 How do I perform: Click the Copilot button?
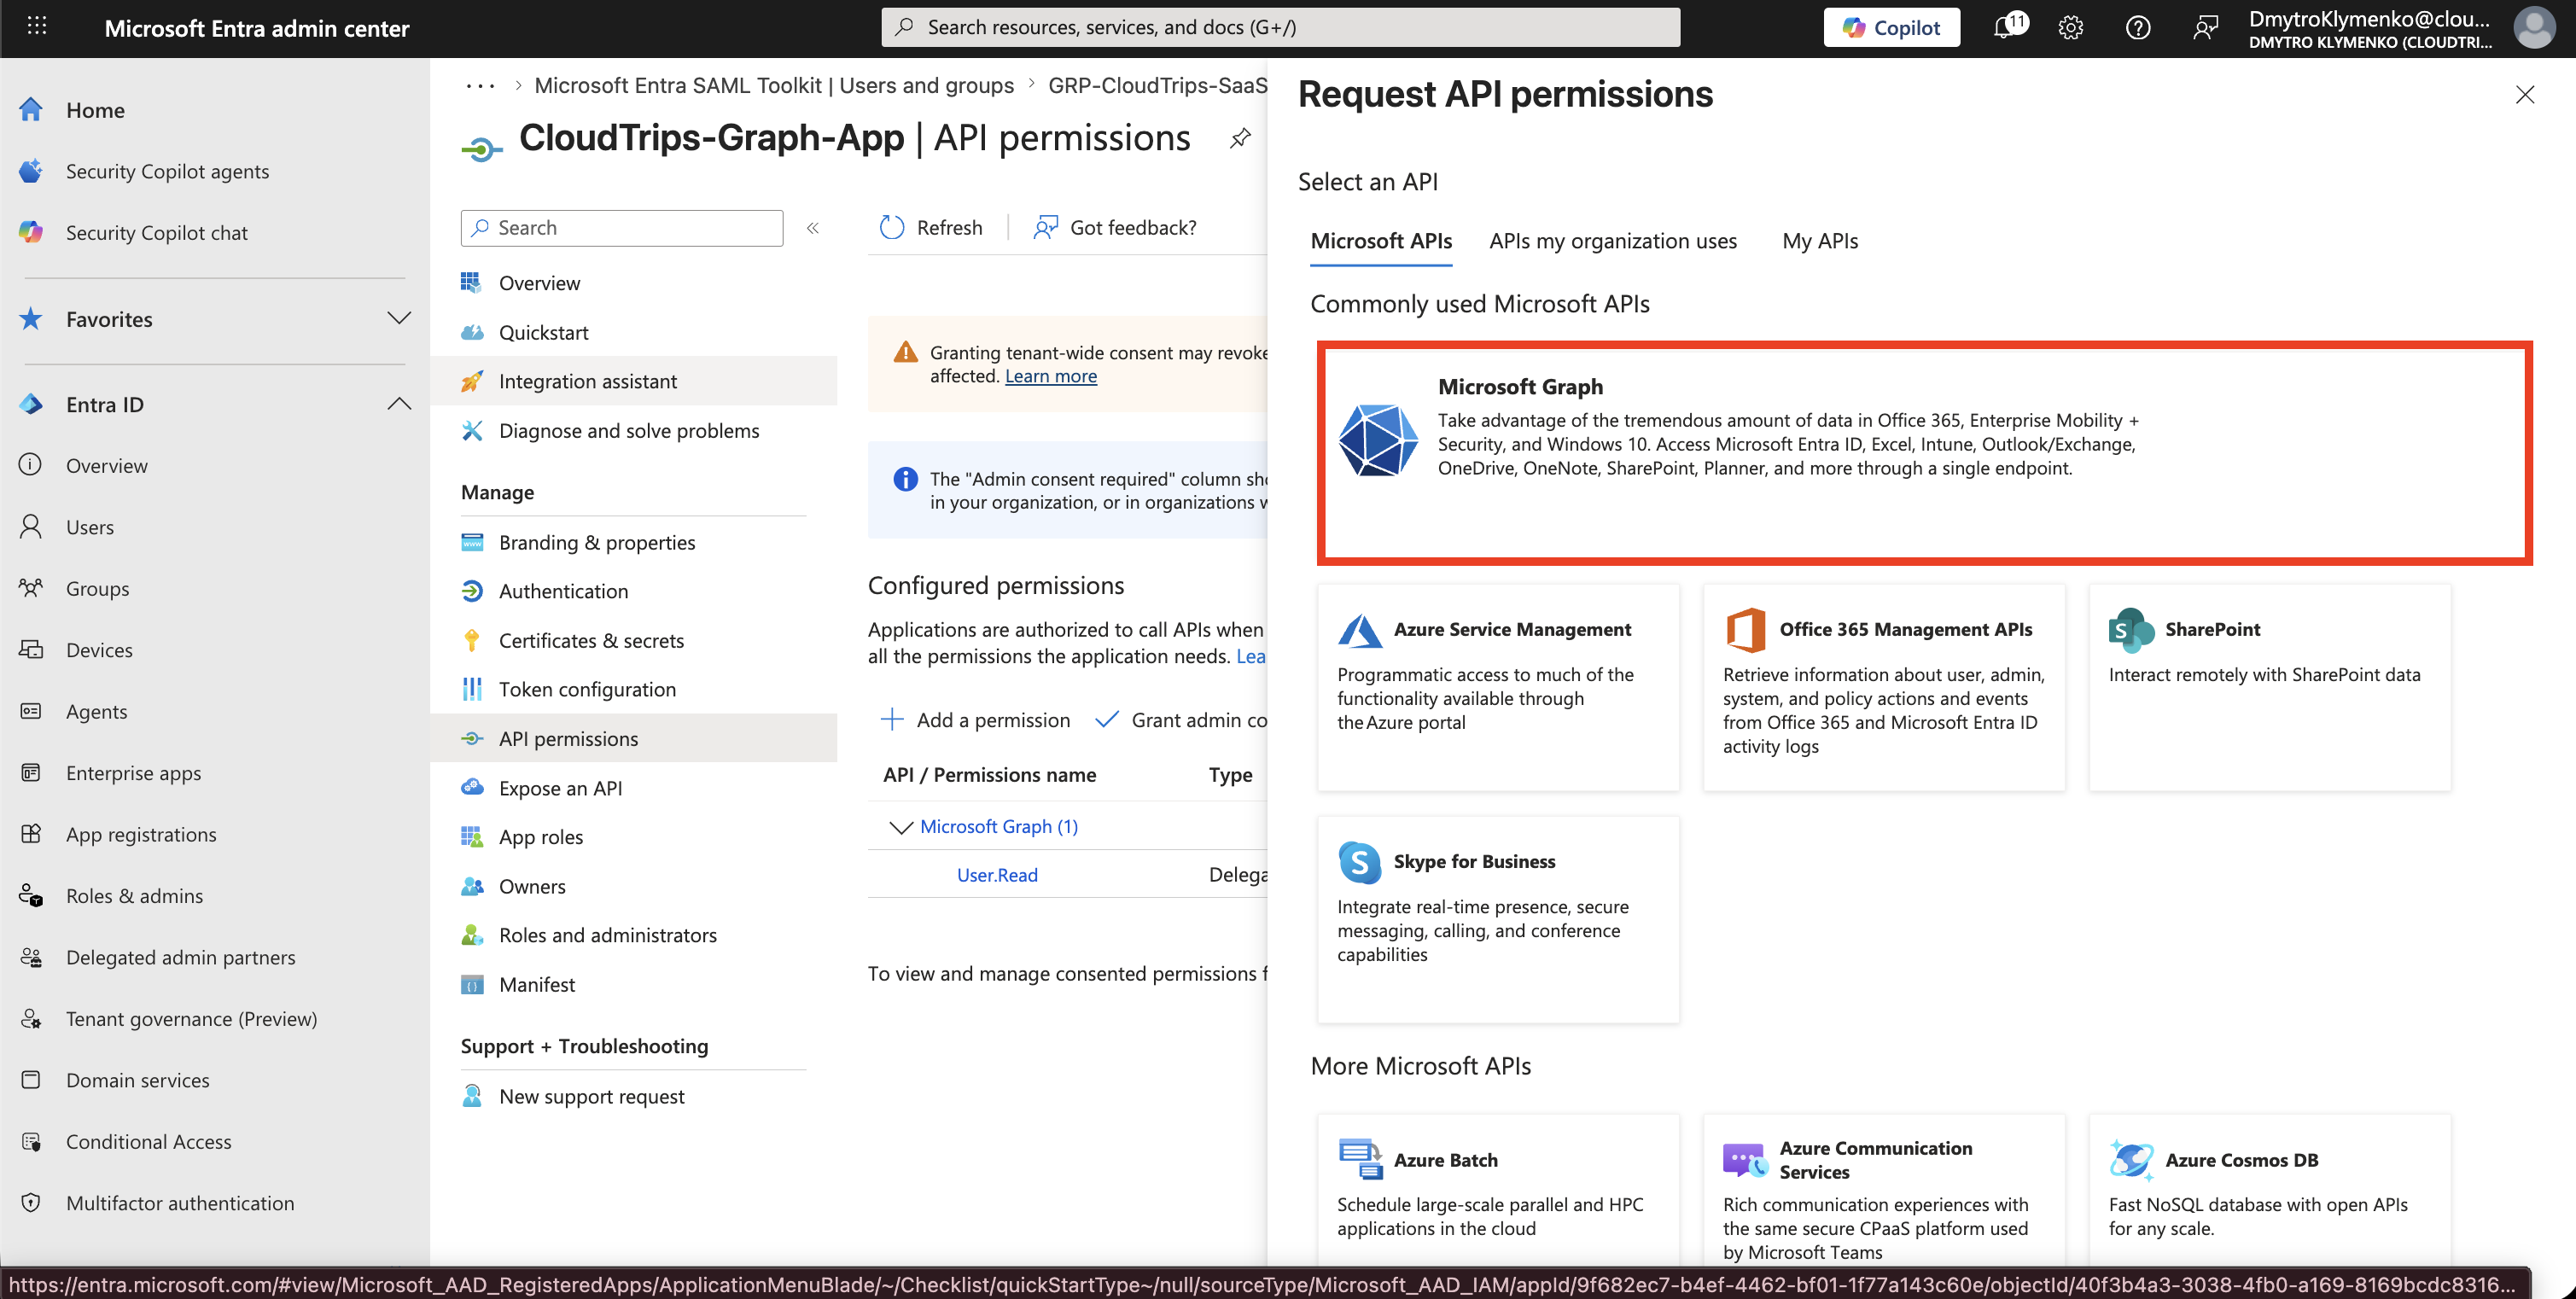tap(1891, 27)
